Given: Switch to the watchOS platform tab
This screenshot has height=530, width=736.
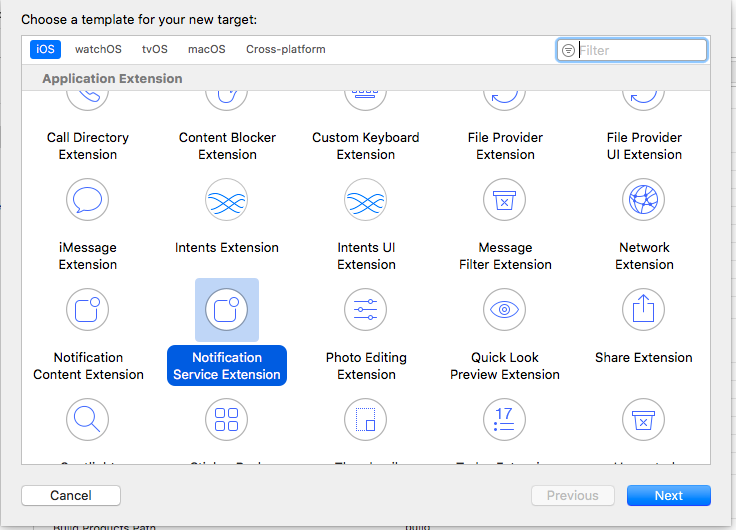Looking at the screenshot, I should (98, 49).
